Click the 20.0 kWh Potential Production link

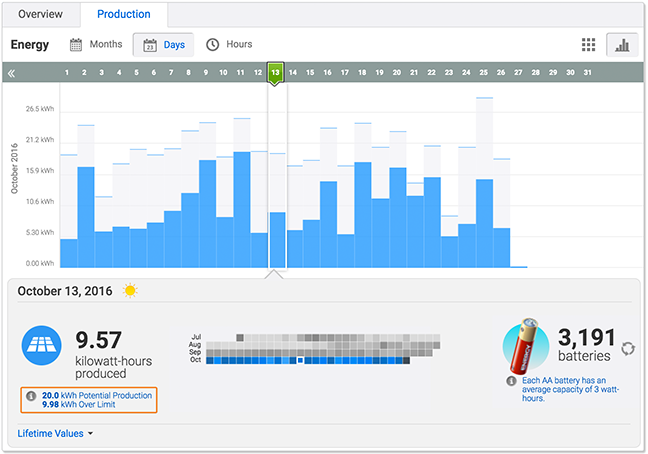97,395
